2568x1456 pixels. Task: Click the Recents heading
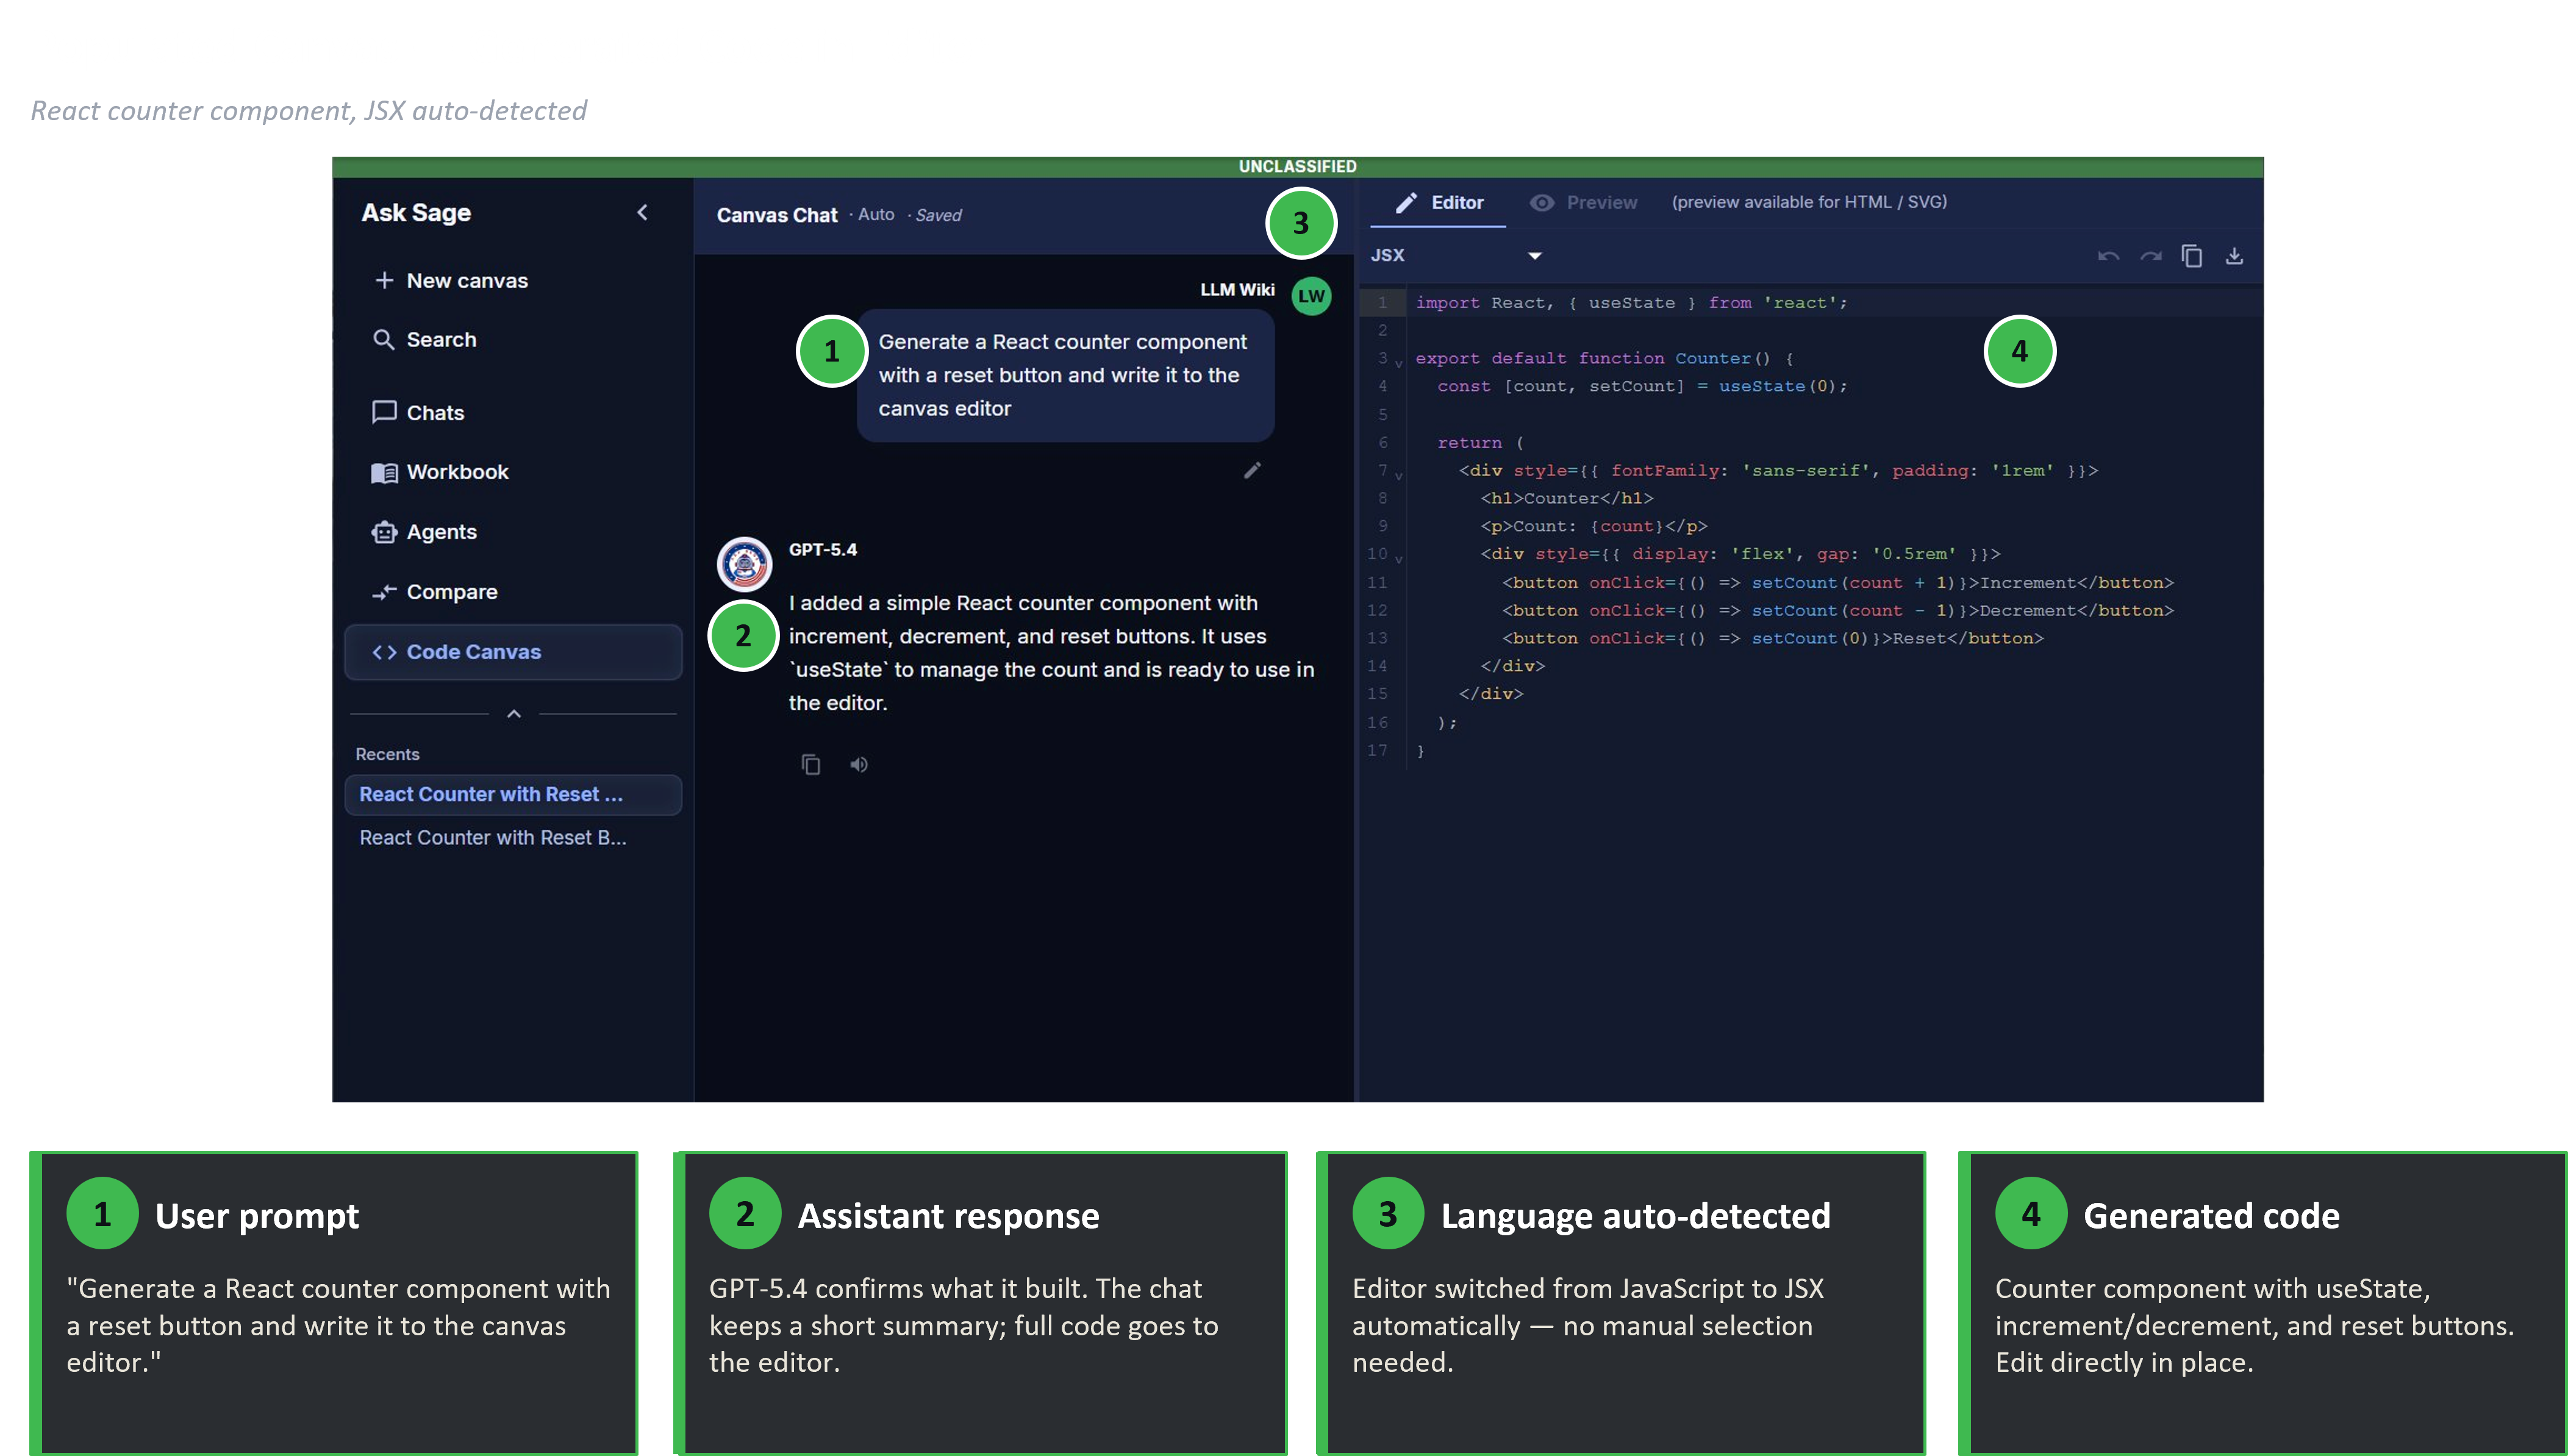point(387,754)
